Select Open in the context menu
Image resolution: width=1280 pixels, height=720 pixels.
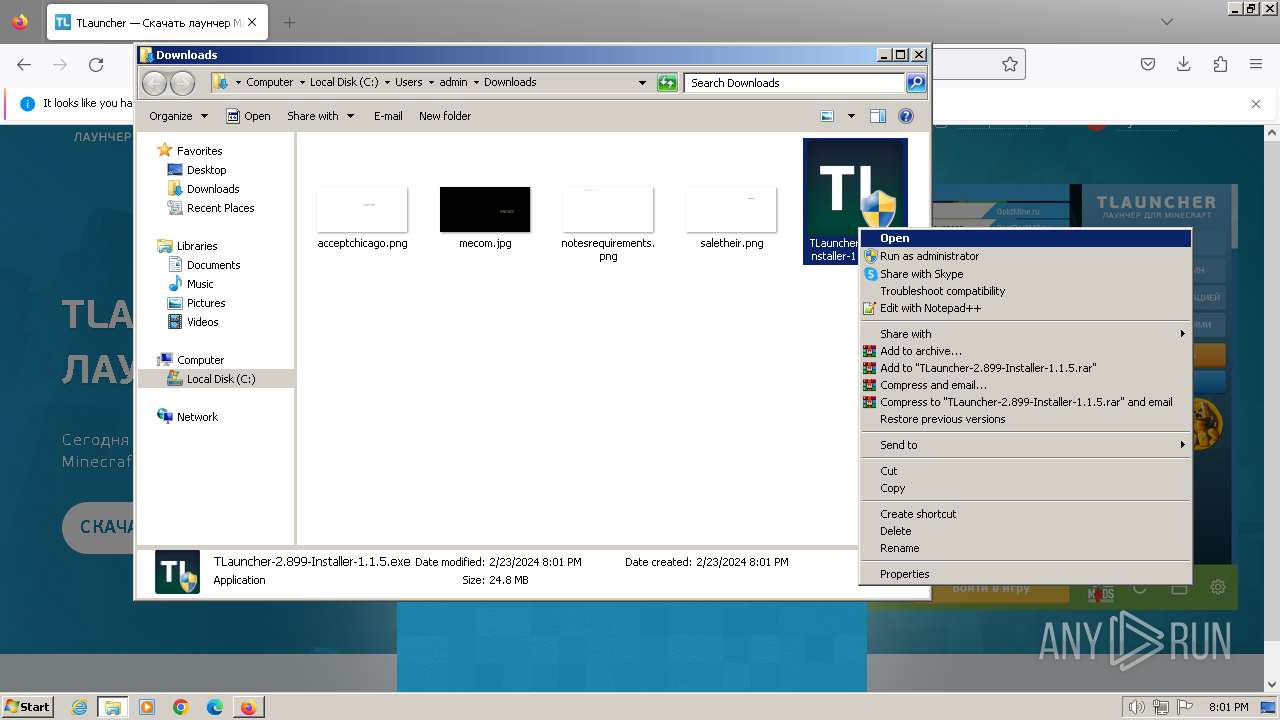tap(1025, 238)
